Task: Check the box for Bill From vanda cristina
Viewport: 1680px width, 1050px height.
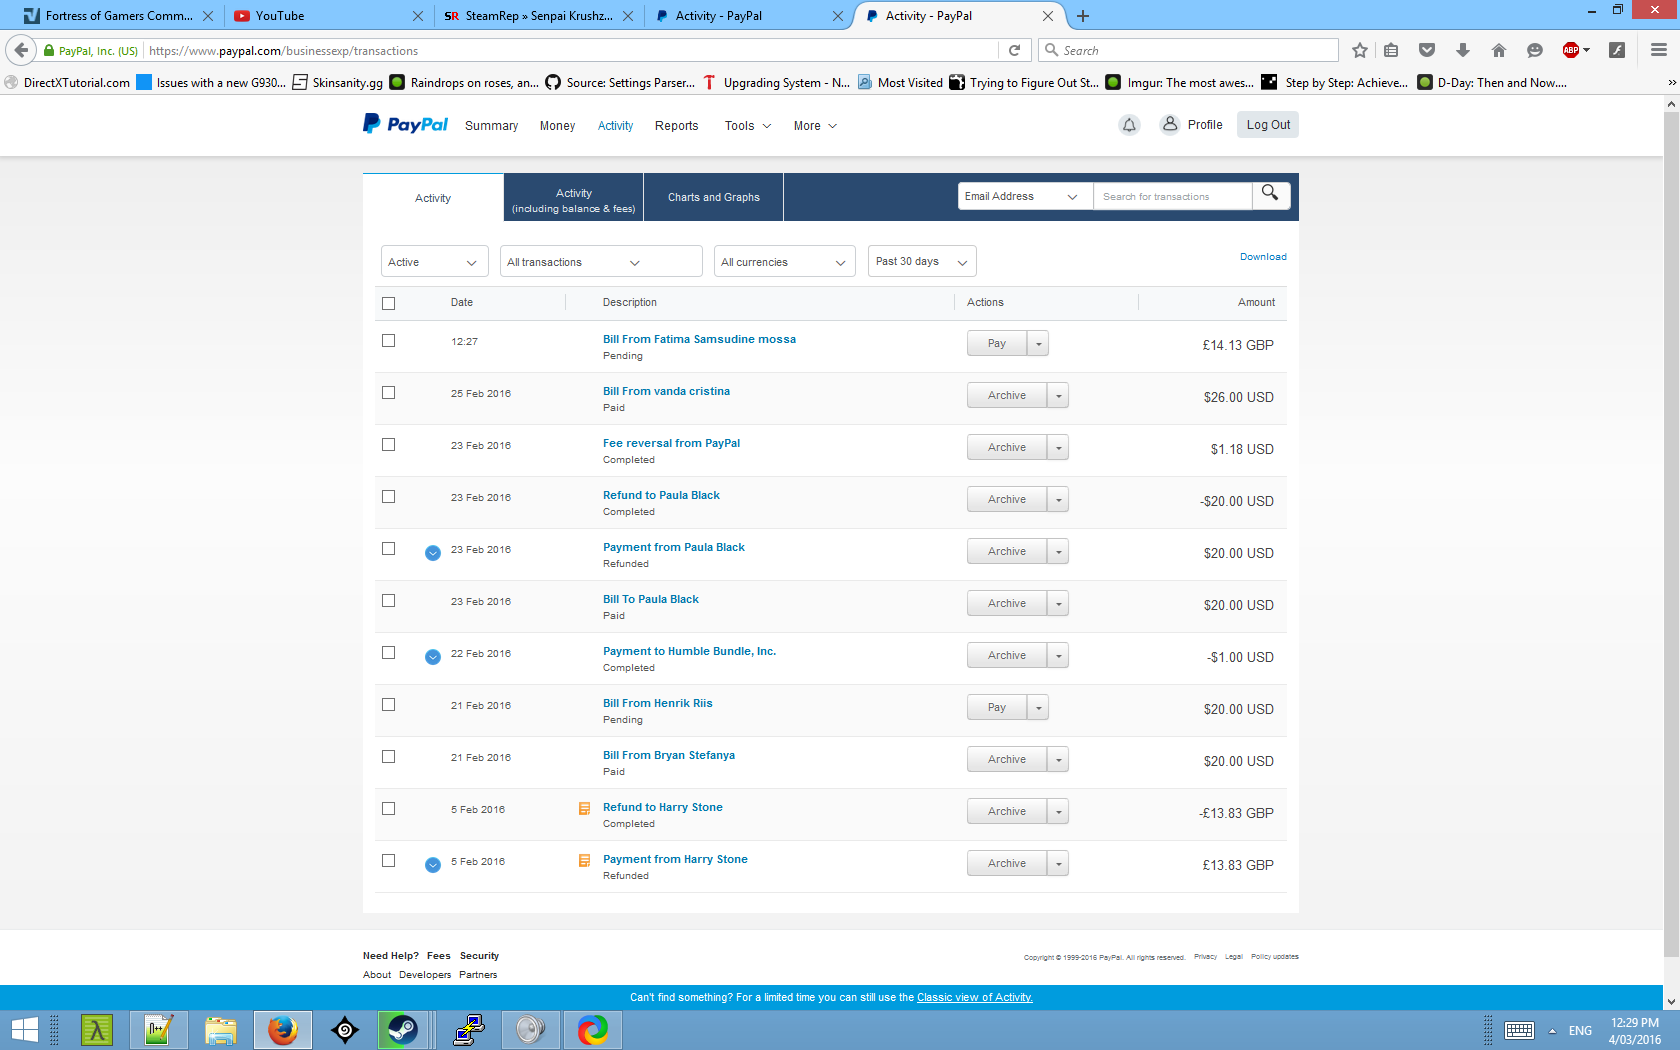Action: pos(389,393)
